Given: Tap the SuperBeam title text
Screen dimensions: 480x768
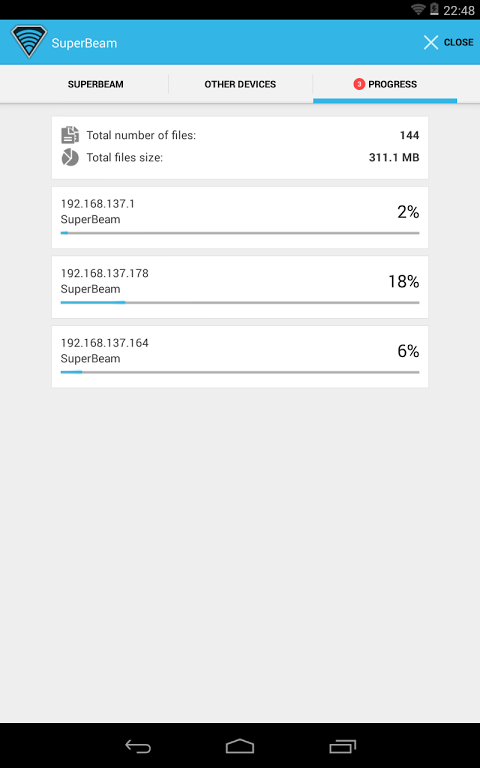Looking at the screenshot, I should 84,43.
